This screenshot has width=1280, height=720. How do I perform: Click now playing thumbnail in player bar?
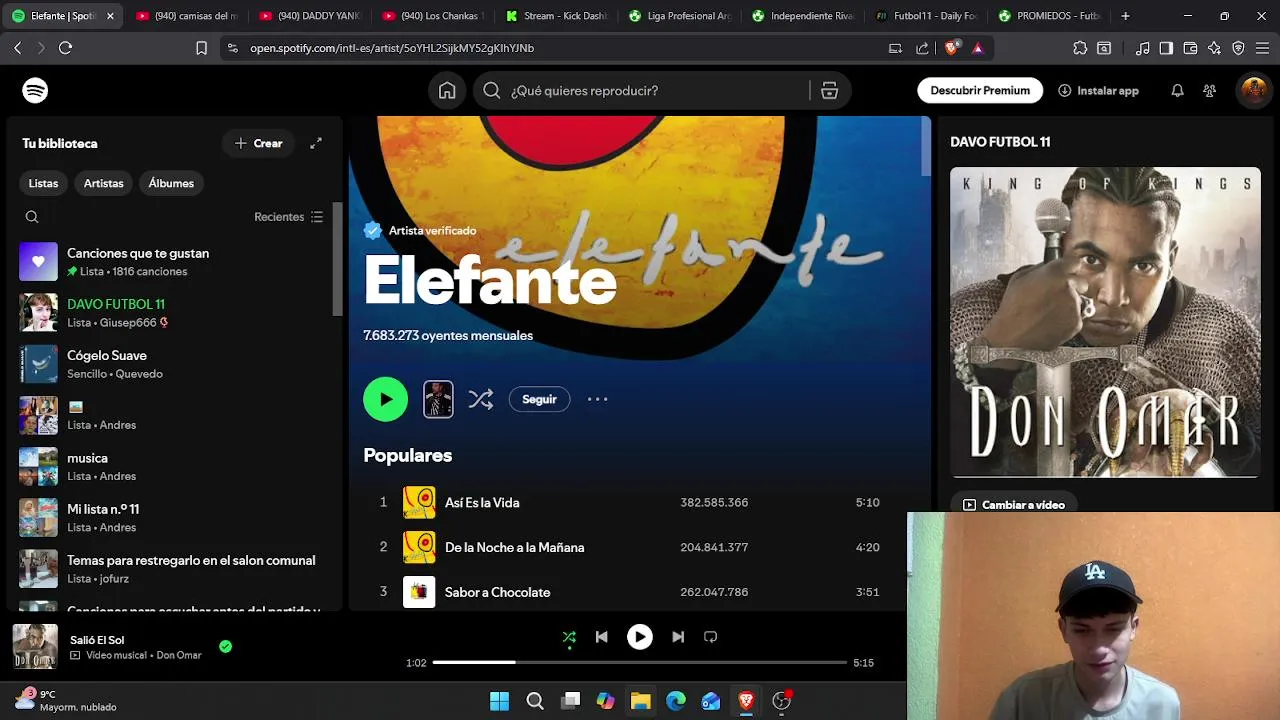[35, 647]
